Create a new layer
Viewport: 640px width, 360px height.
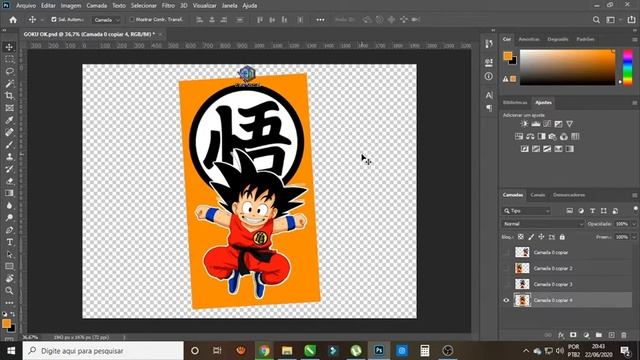[x=611, y=335]
